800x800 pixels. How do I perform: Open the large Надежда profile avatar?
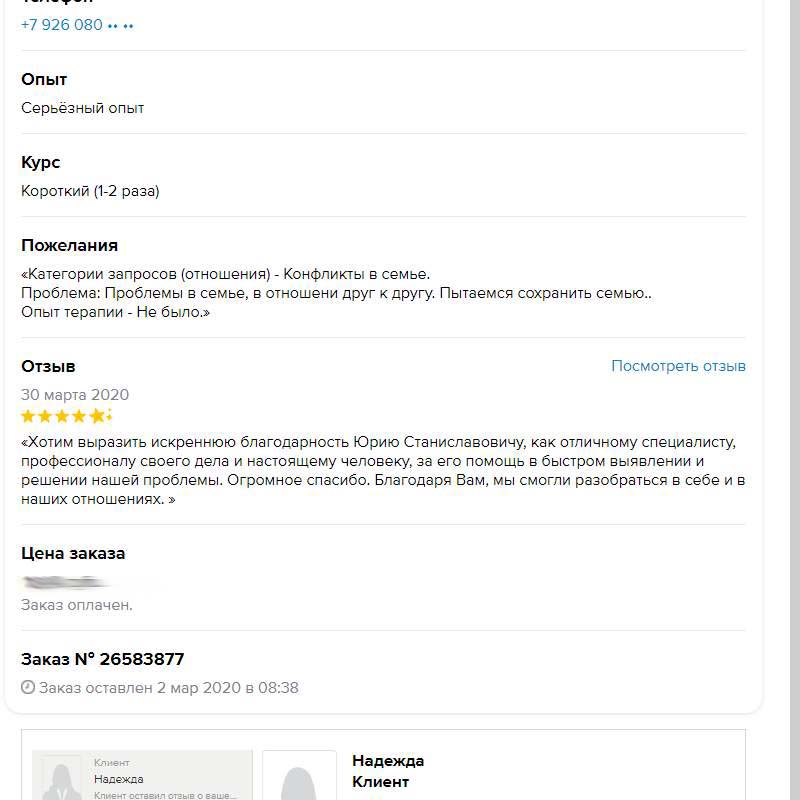click(x=299, y=778)
